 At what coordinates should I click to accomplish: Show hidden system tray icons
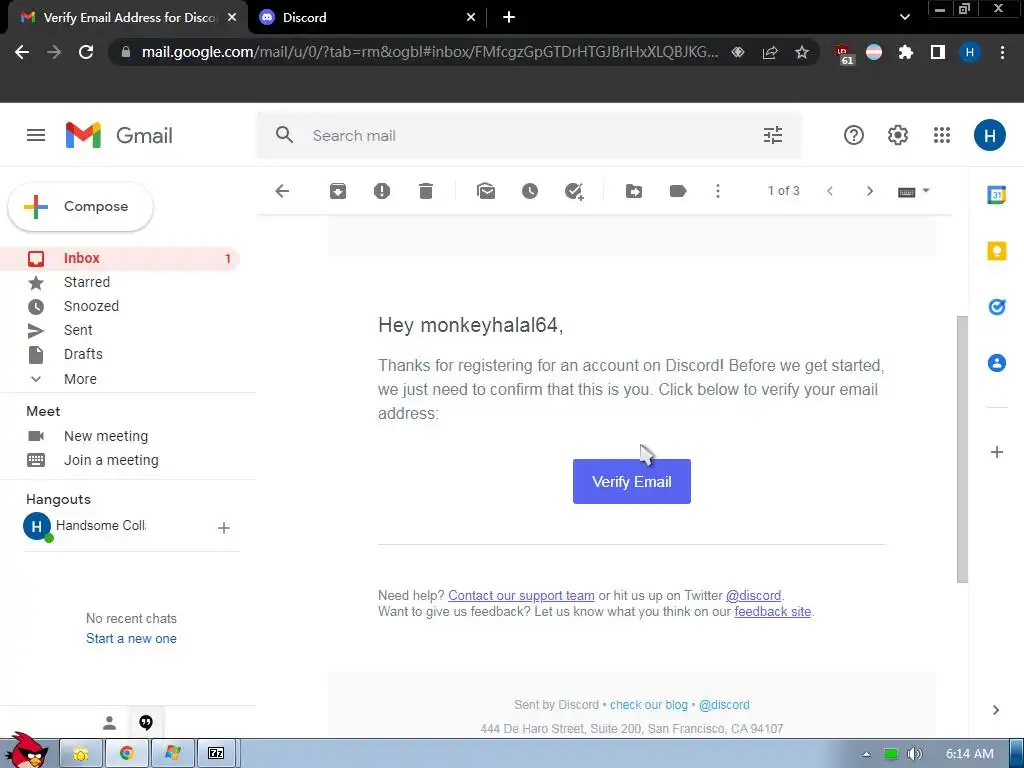[x=866, y=754]
